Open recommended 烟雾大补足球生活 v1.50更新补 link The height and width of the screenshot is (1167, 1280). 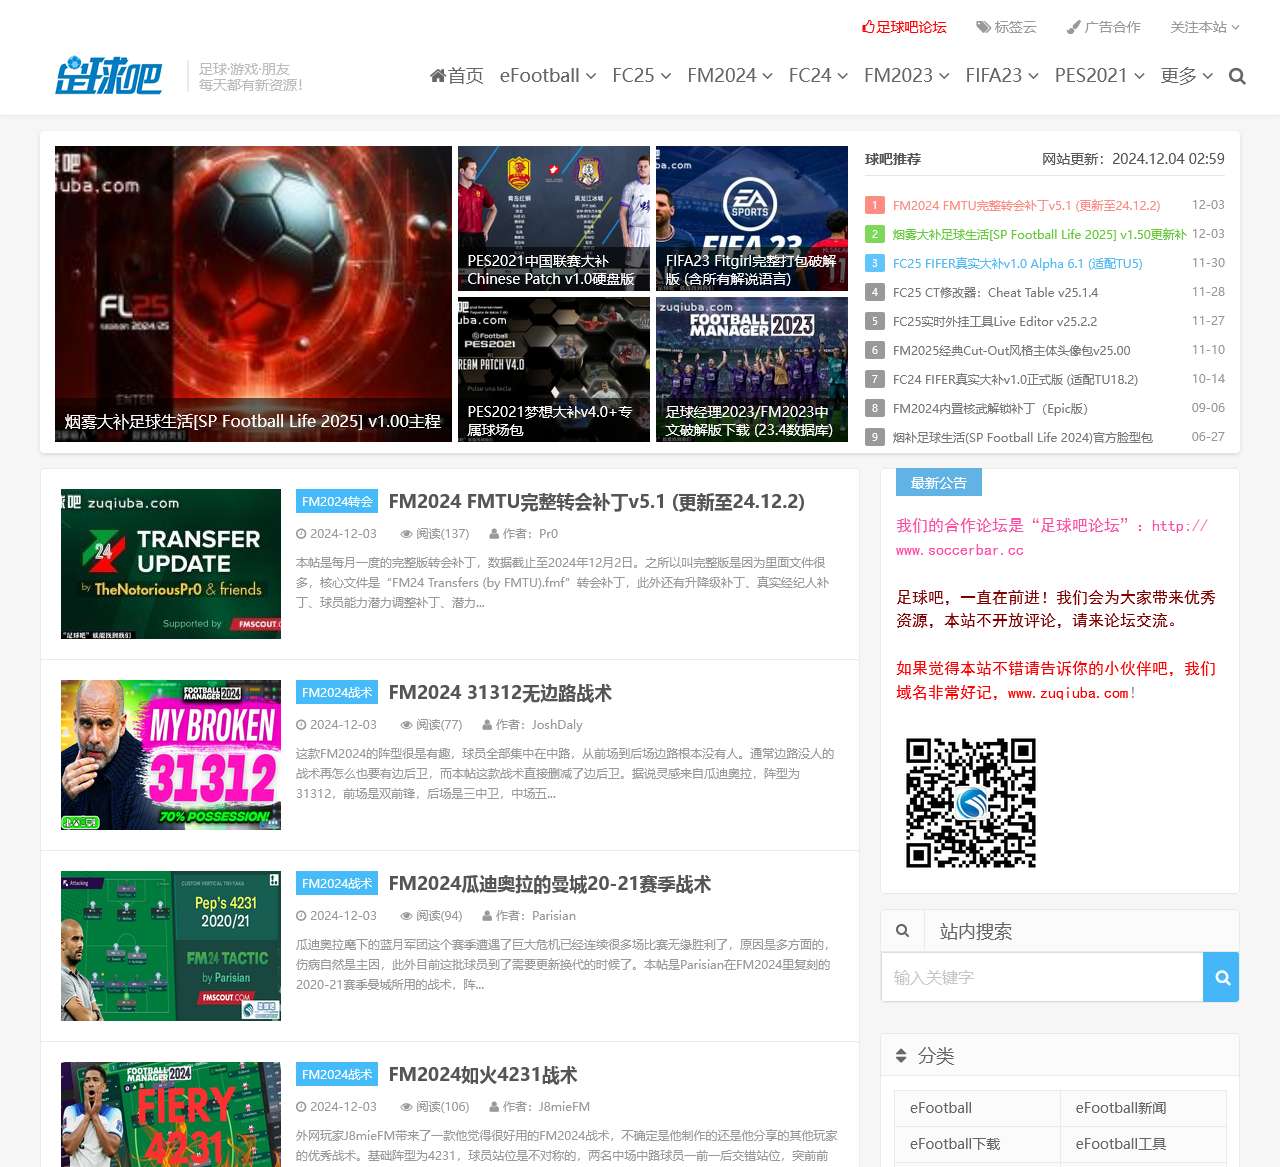point(1039,234)
